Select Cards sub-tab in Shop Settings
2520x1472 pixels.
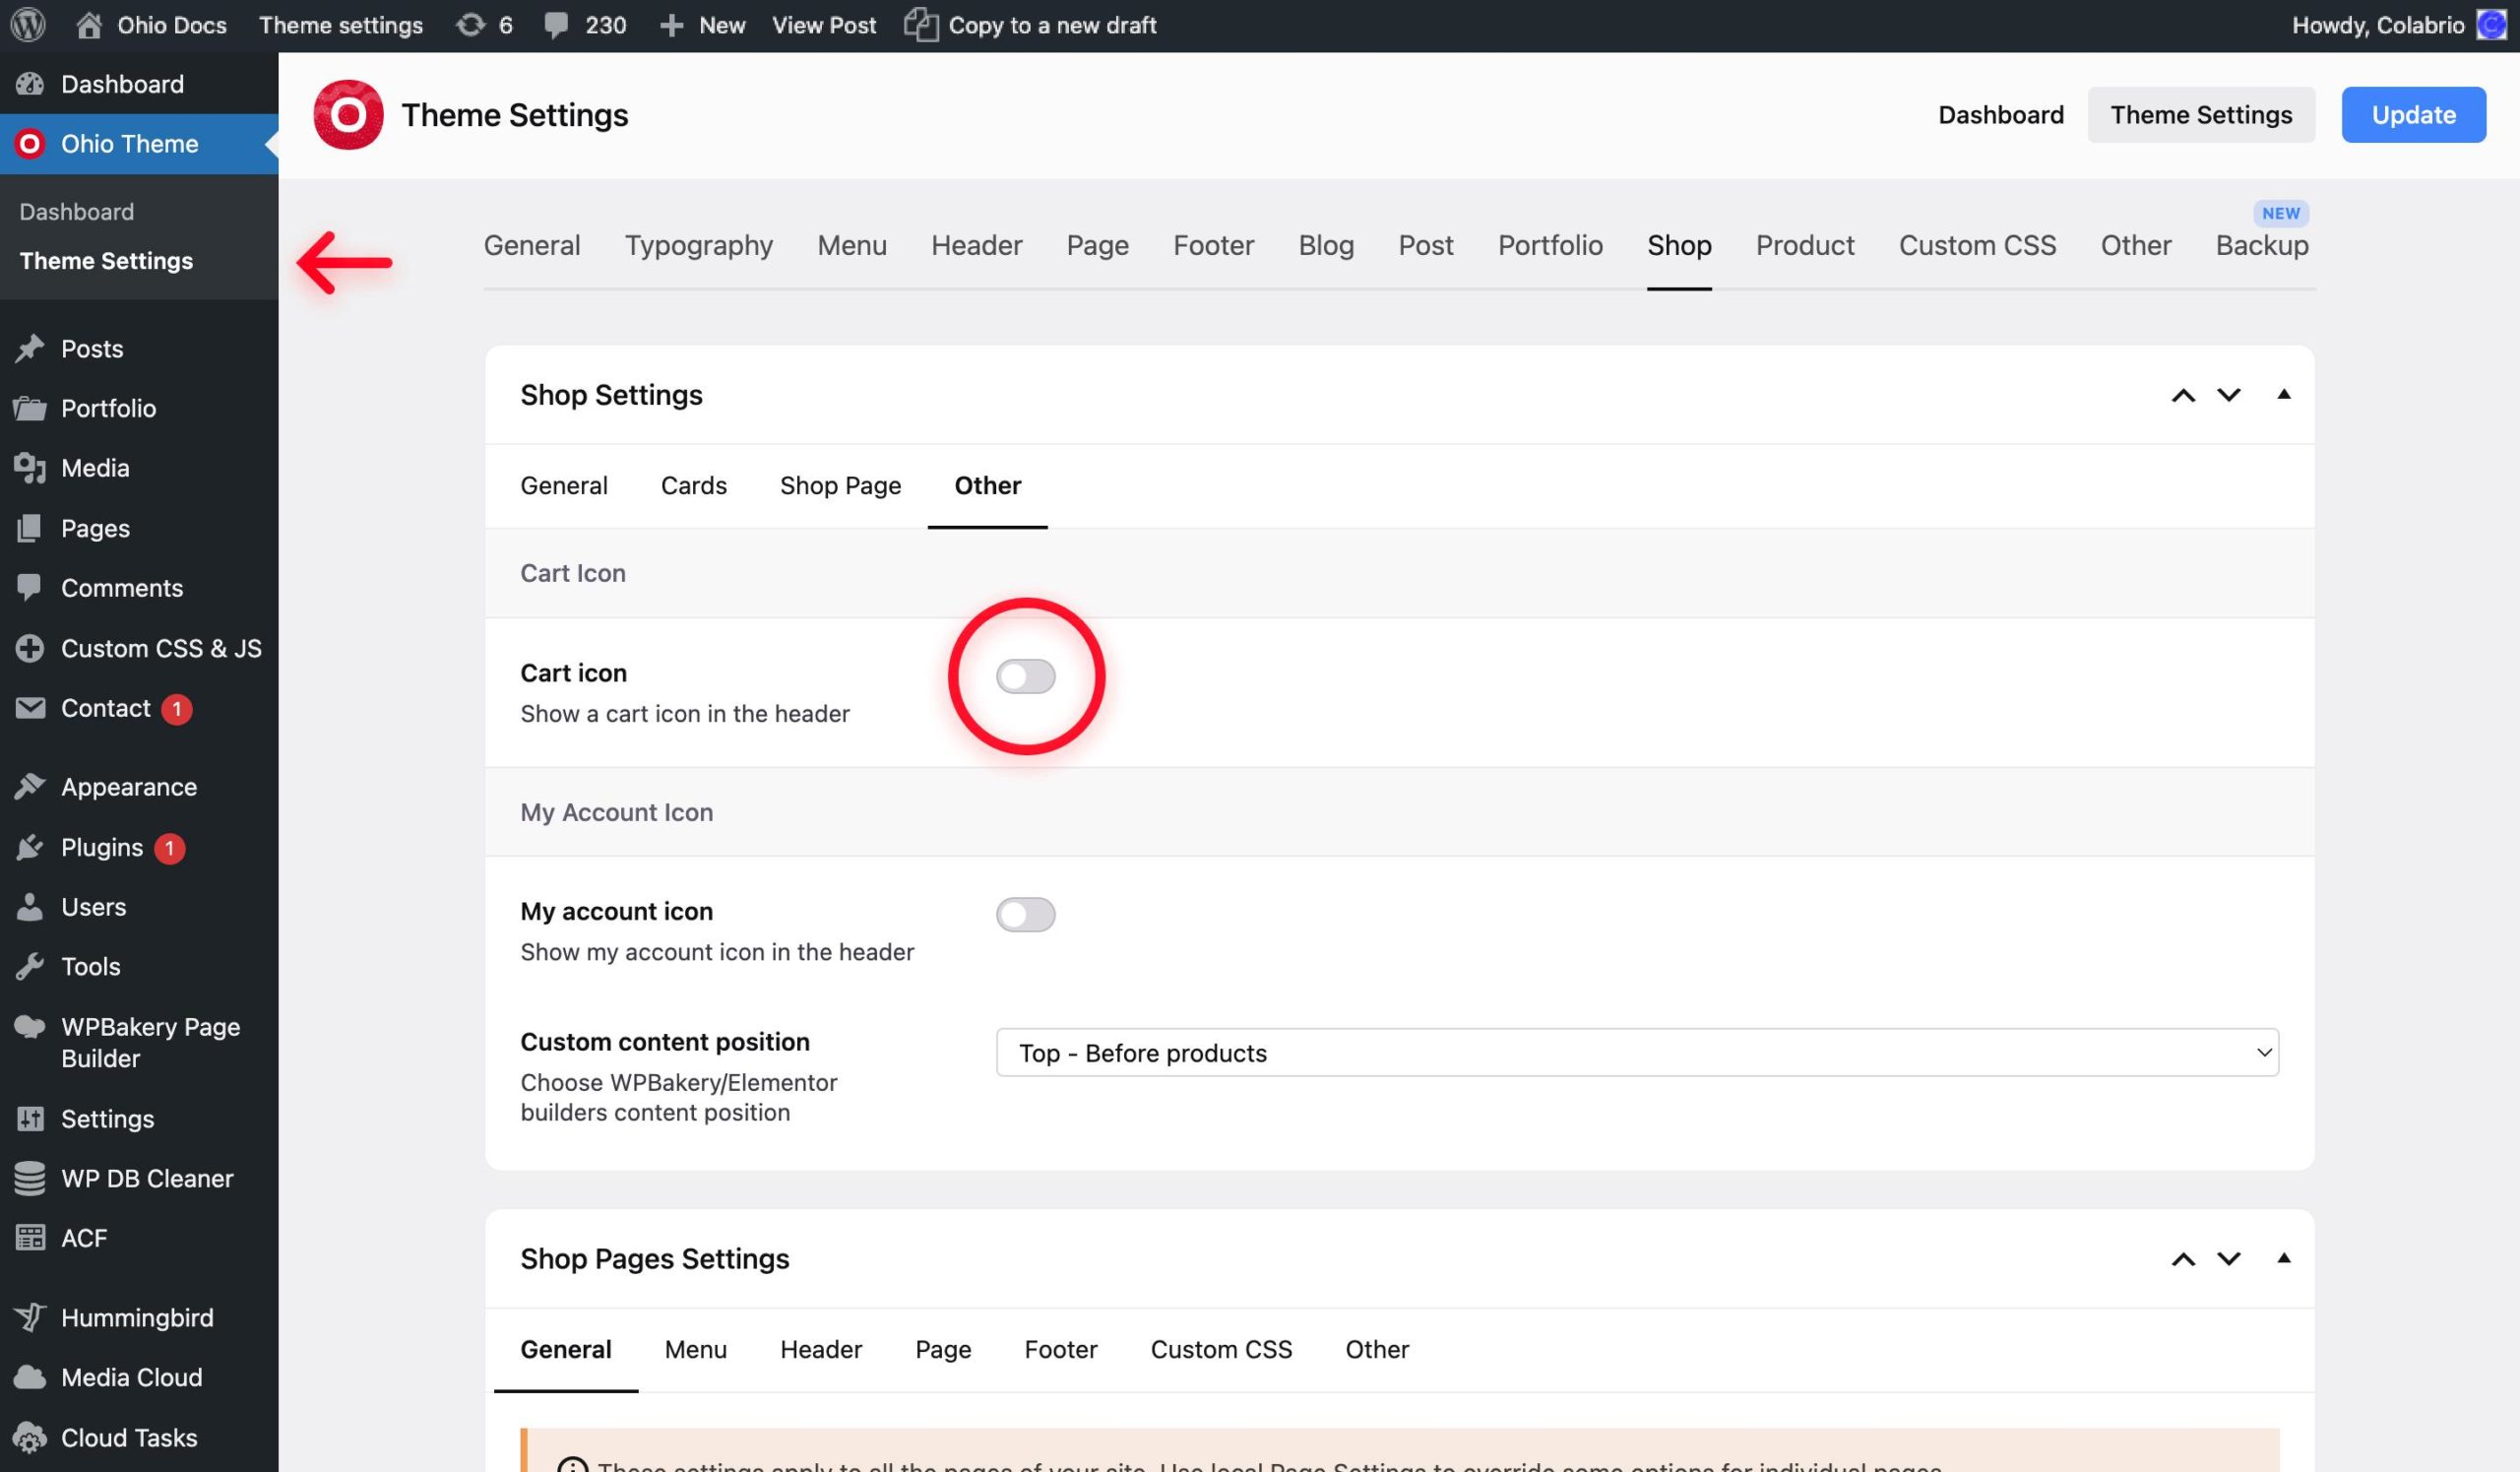click(x=693, y=485)
